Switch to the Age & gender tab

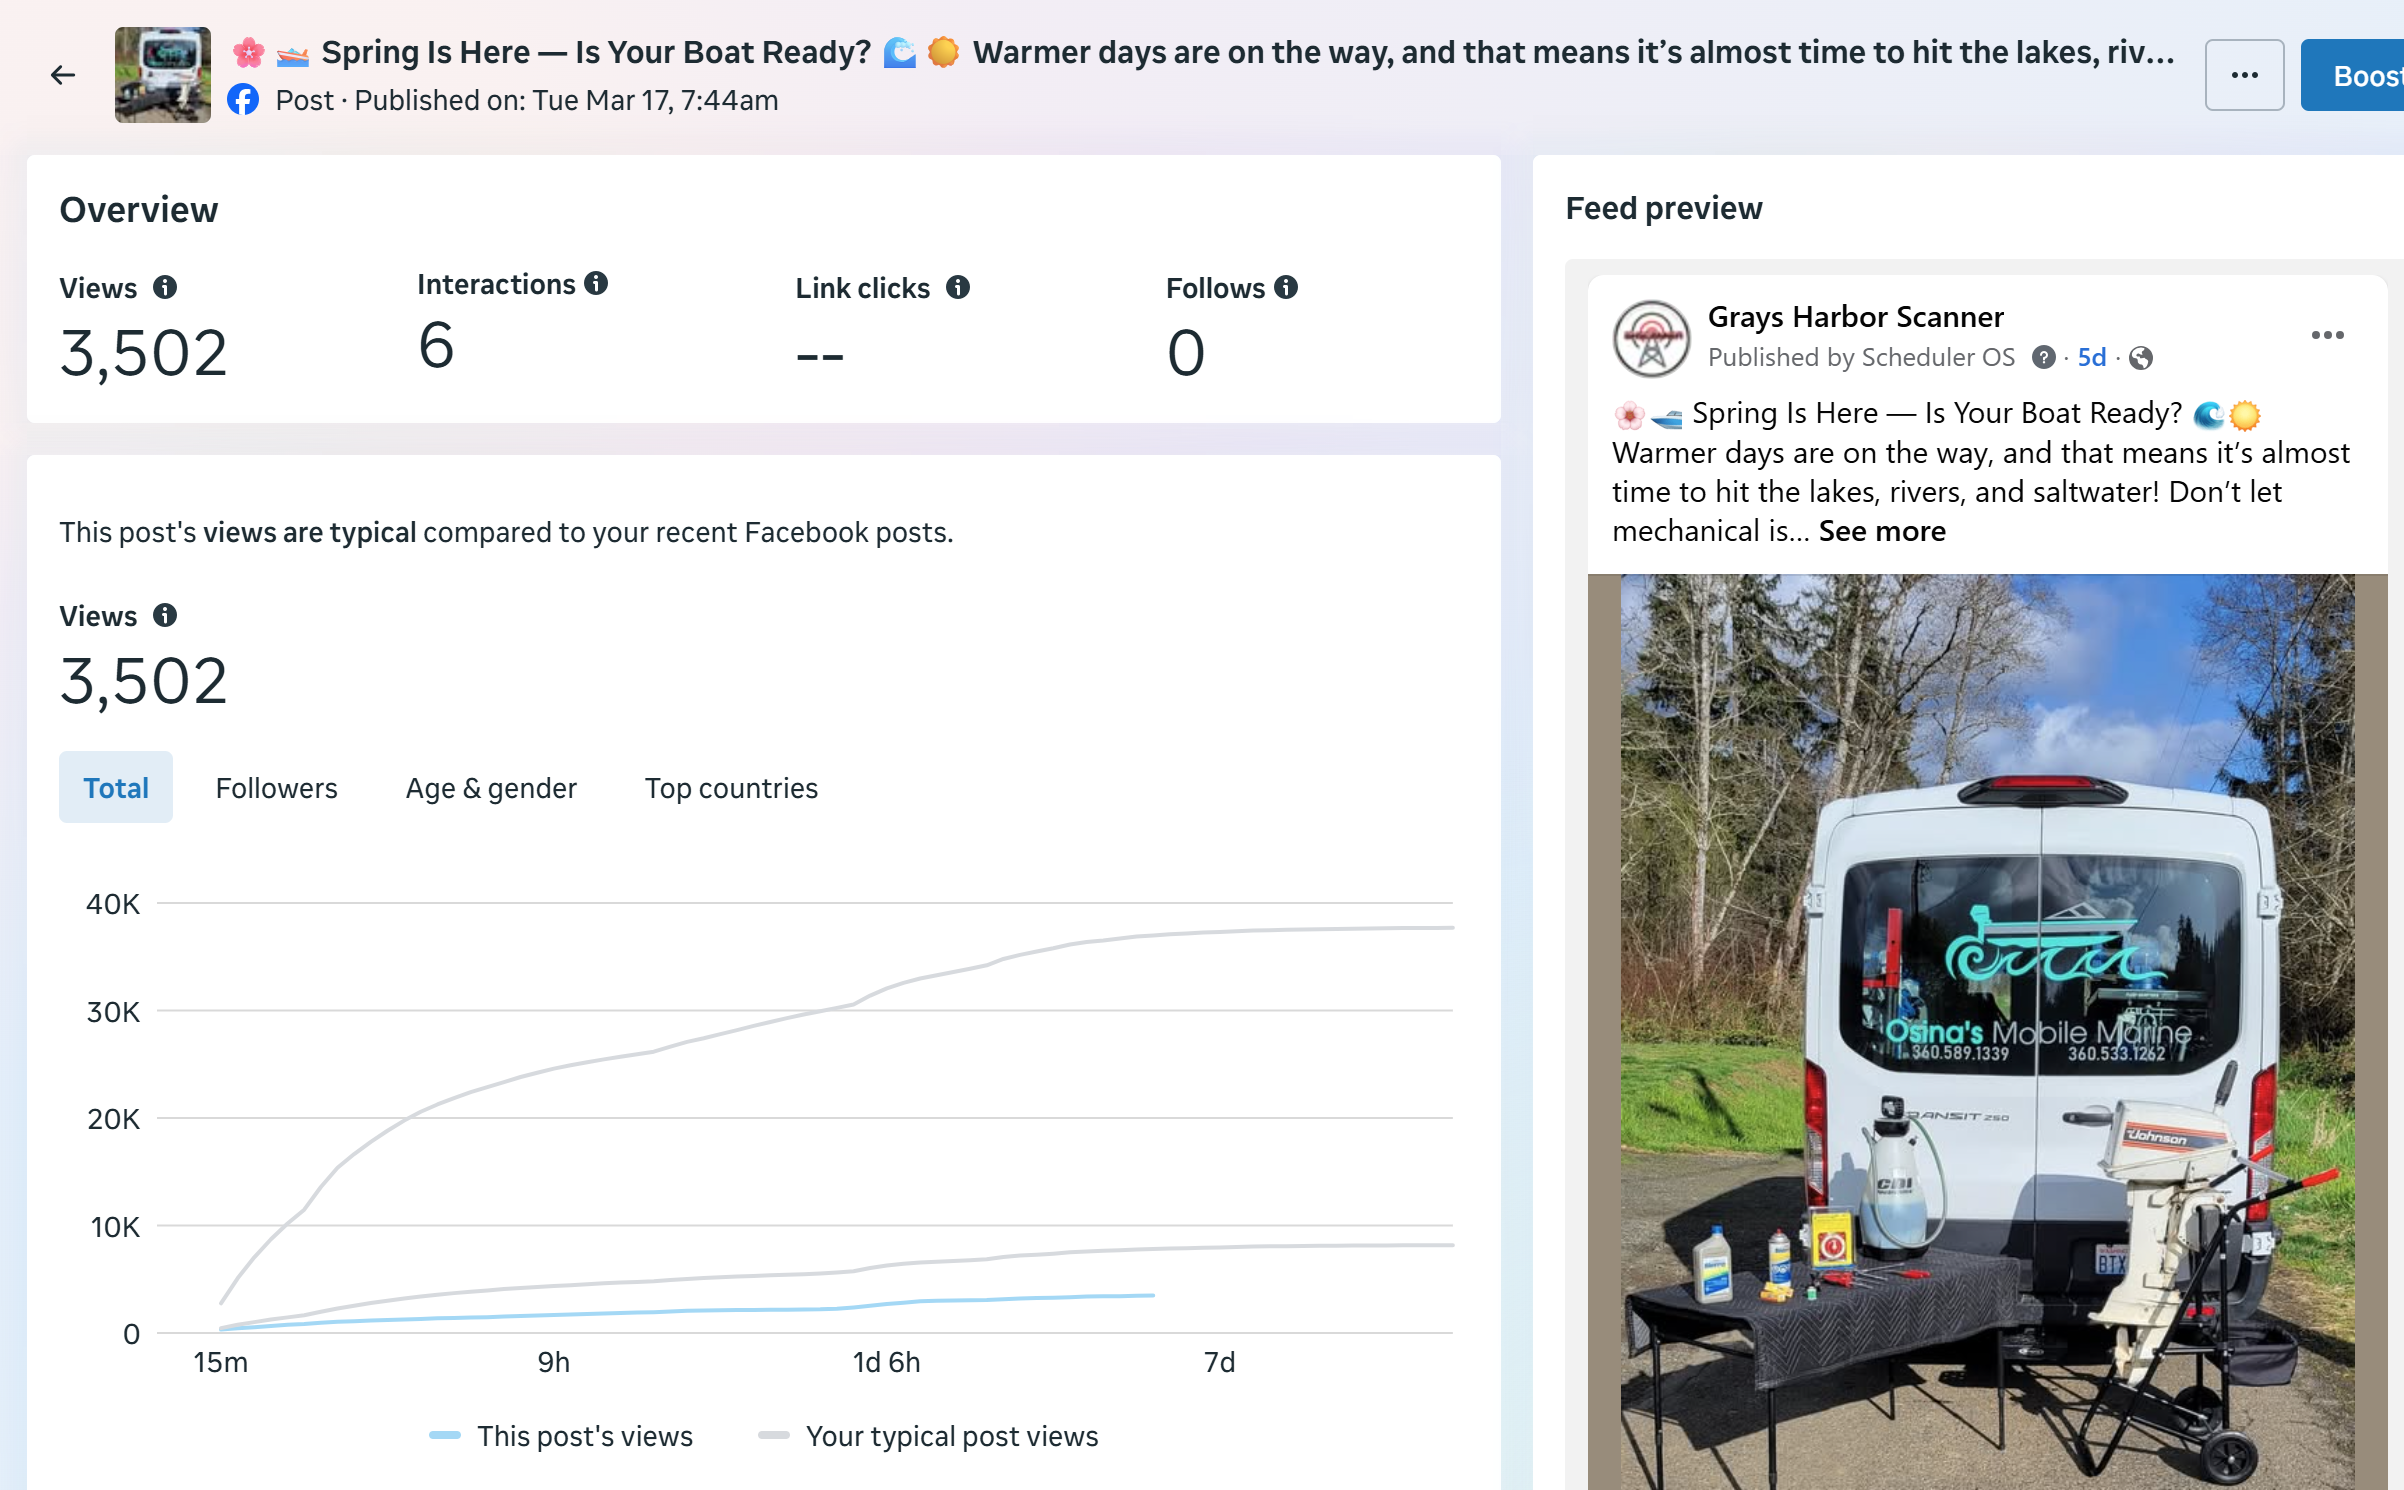(491, 788)
